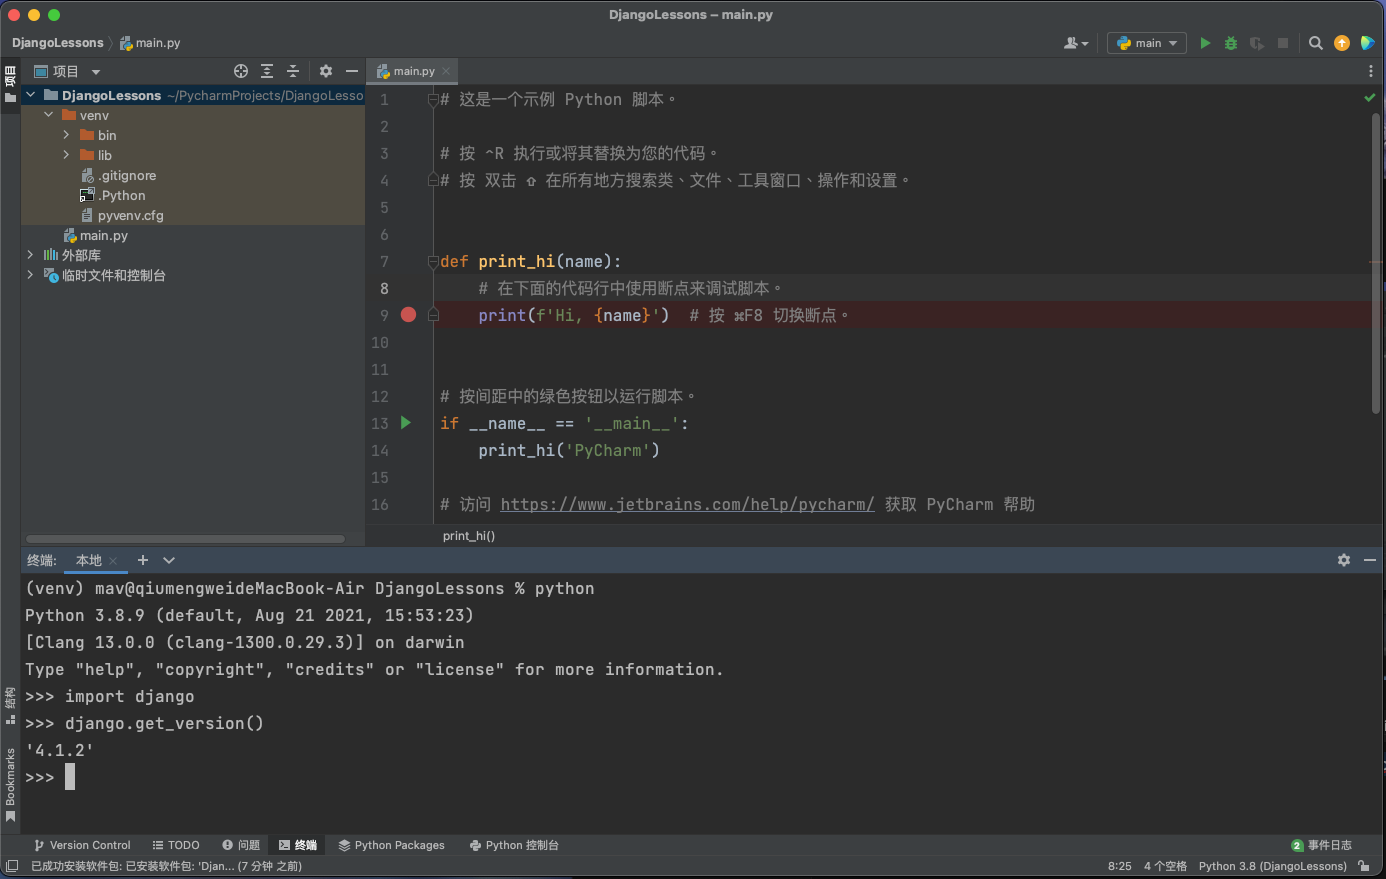Collapse the venv folder
The width and height of the screenshot is (1386, 879).
(48, 115)
